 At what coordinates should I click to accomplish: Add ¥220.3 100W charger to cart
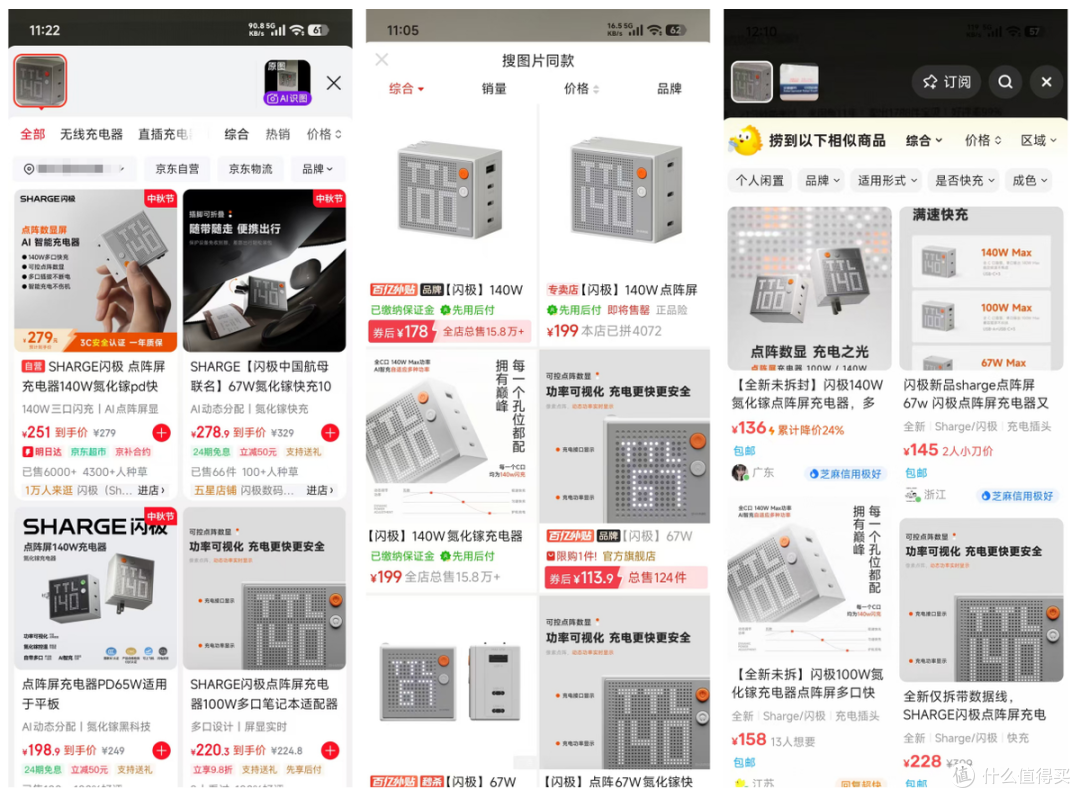point(331,750)
